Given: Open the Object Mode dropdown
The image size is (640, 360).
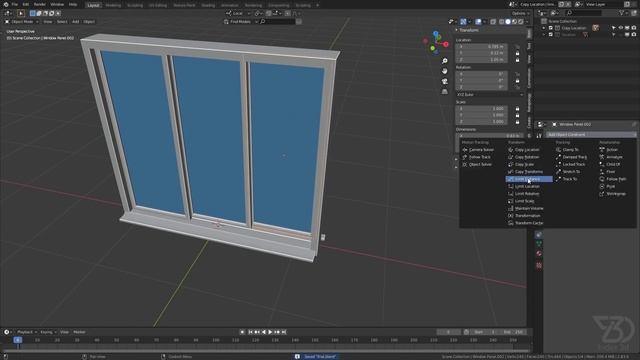Looking at the screenshot, I should pos(22,22).
